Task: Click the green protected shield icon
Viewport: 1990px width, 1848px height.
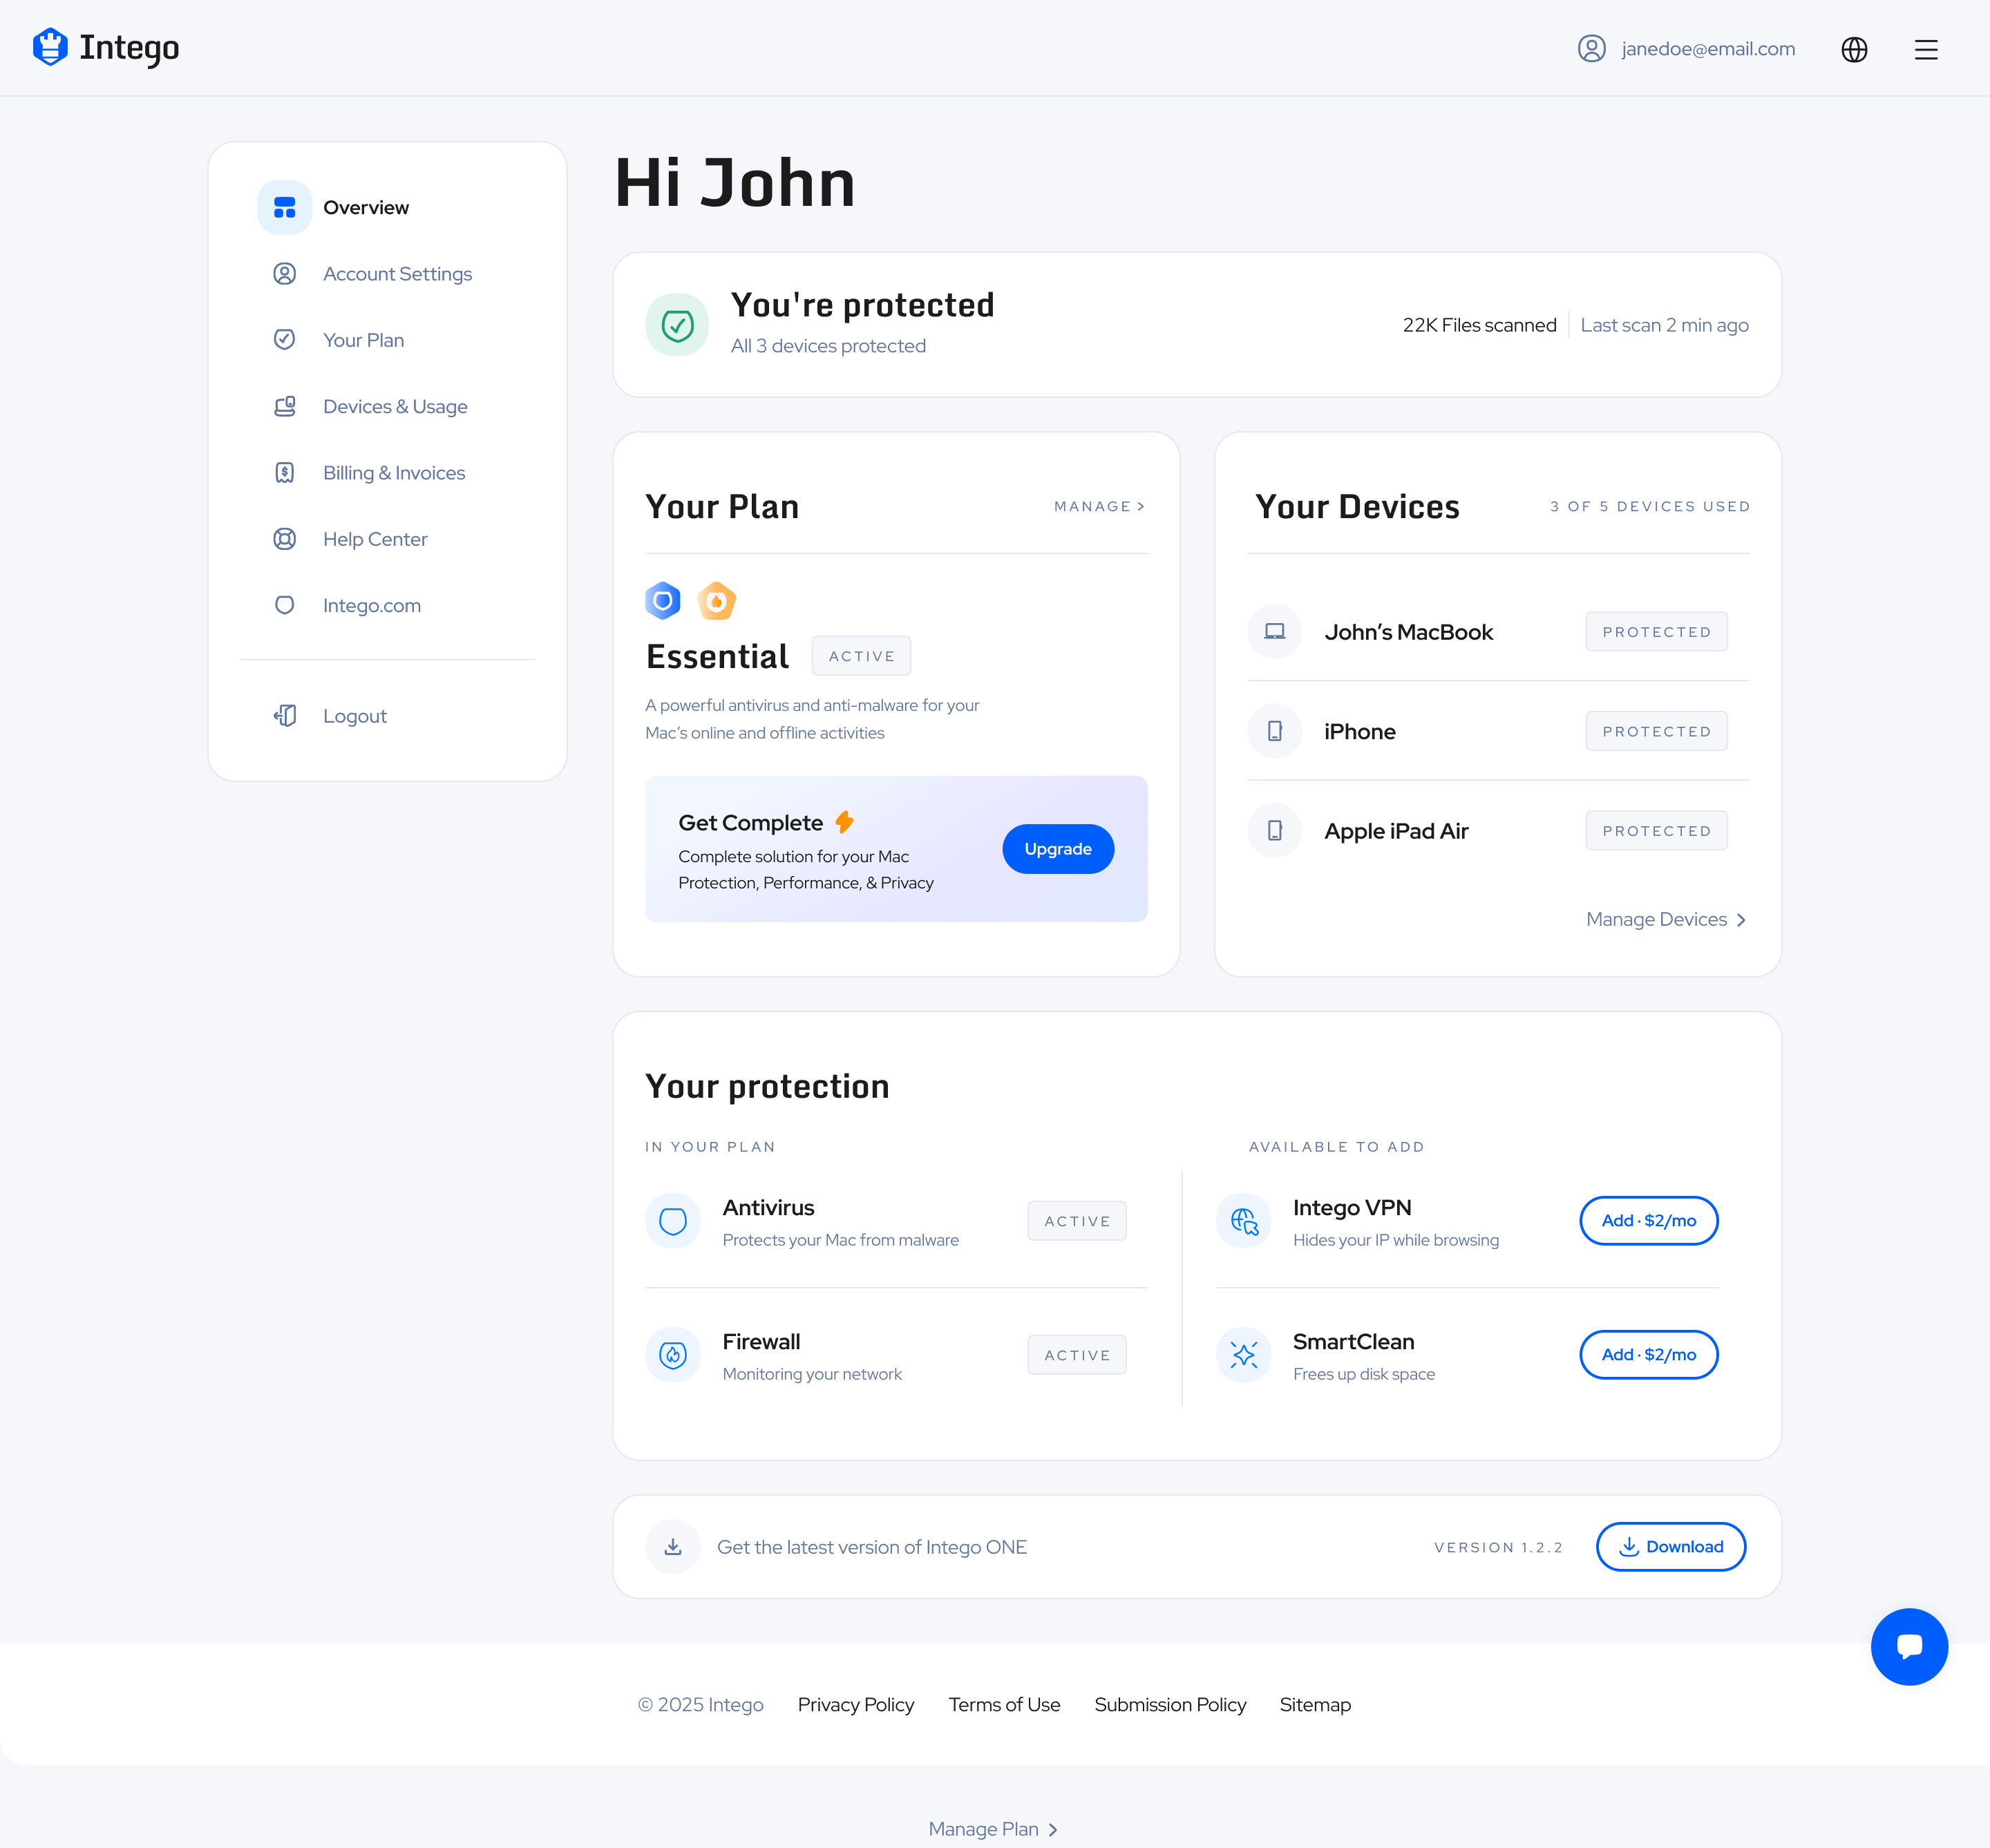Action: click(677, 325)
